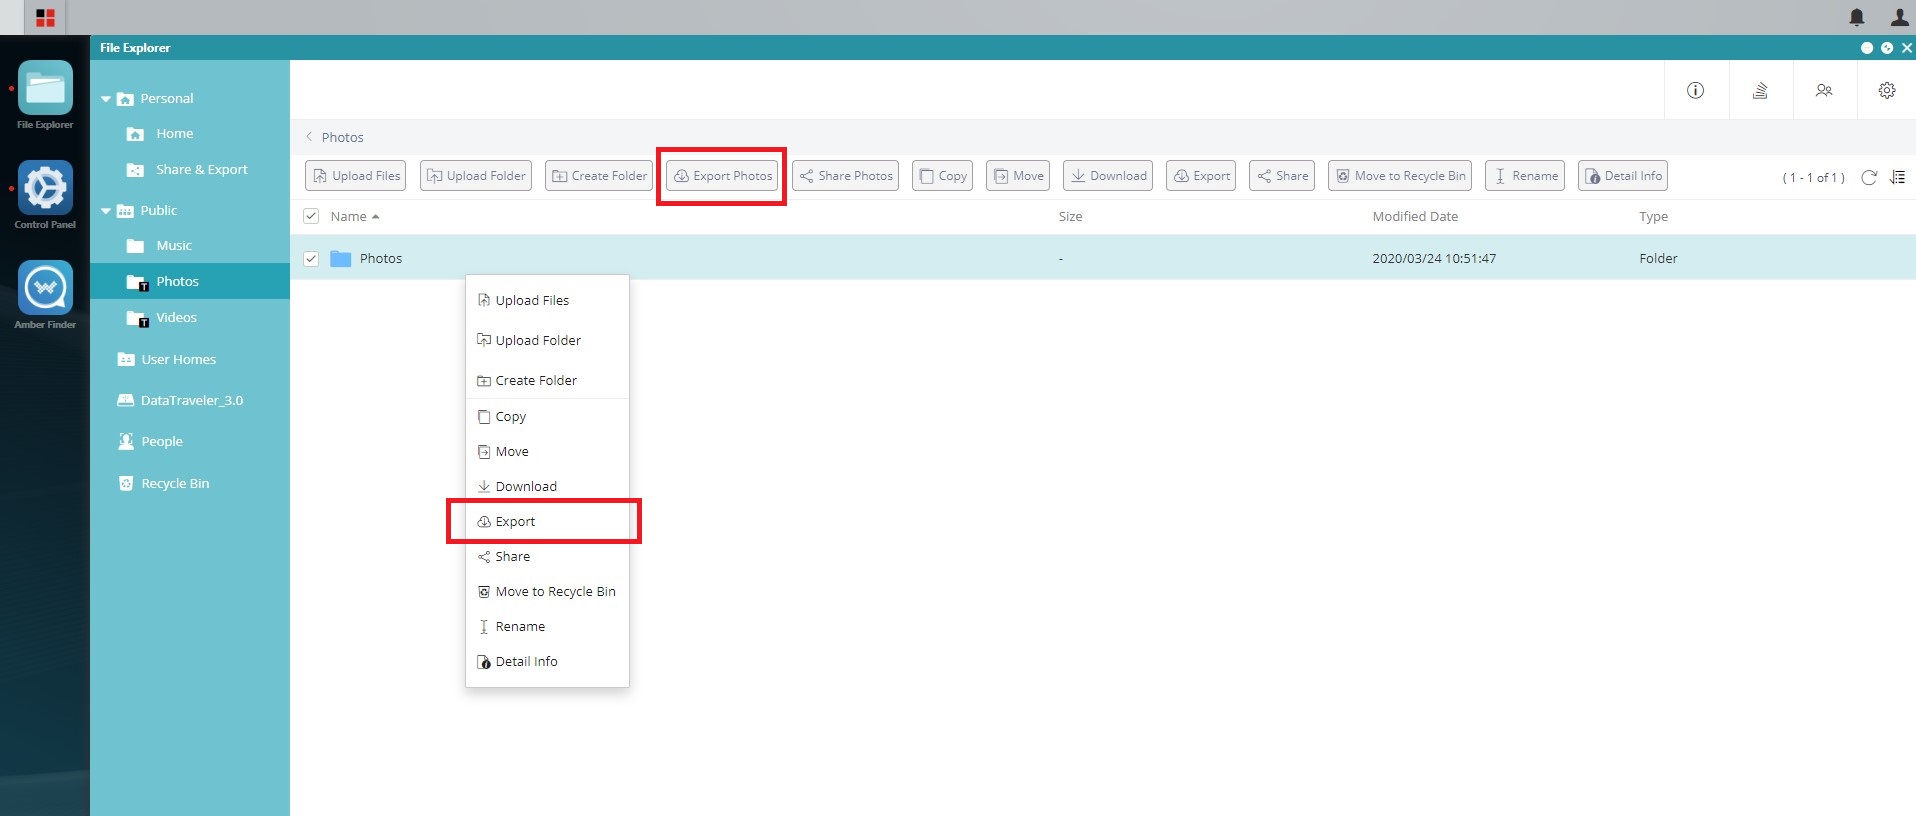Click the Share toolbar button
The width and height of the screenshot is (1916, 816).
[x=1282, y=175]
